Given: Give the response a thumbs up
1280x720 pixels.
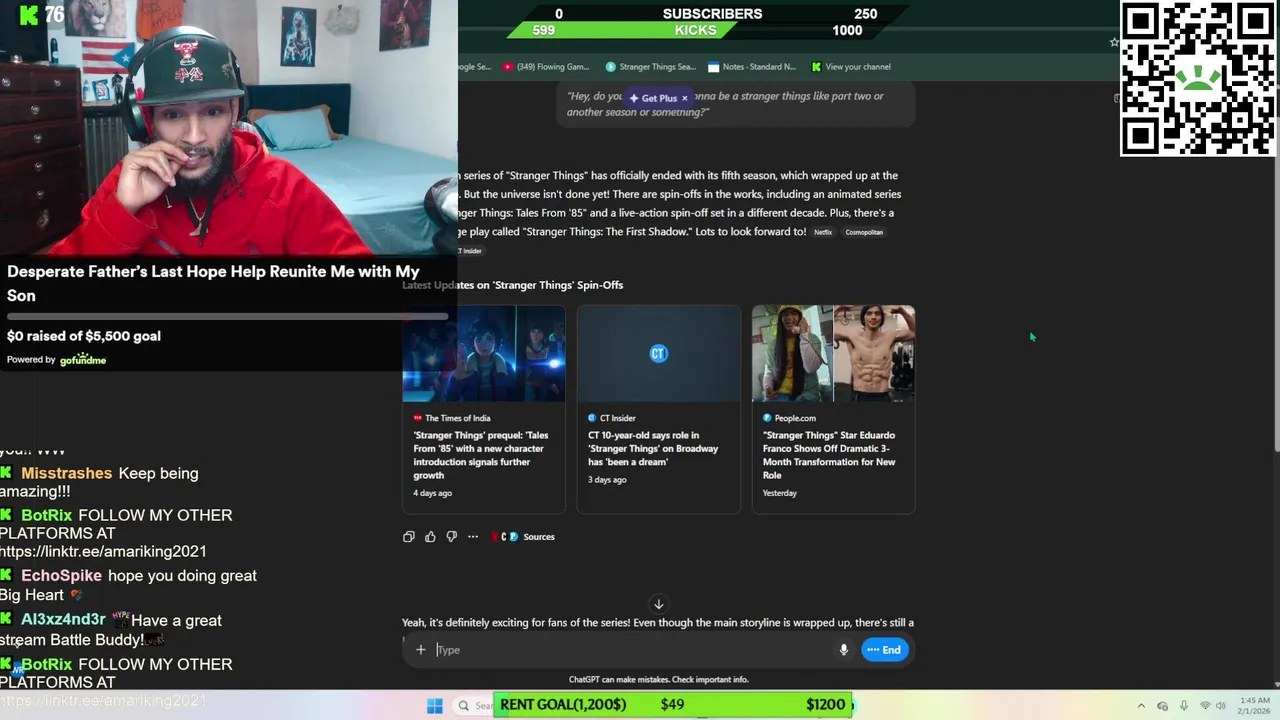Looking at the screenshot, I should [x=430, y=537].
